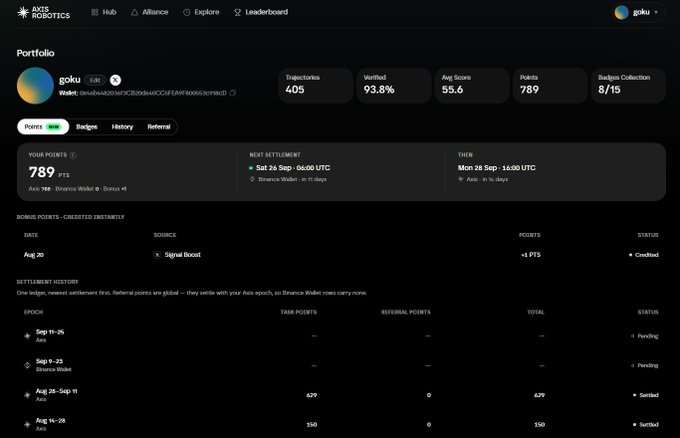Click the +1 PTS bonus value

531,255
